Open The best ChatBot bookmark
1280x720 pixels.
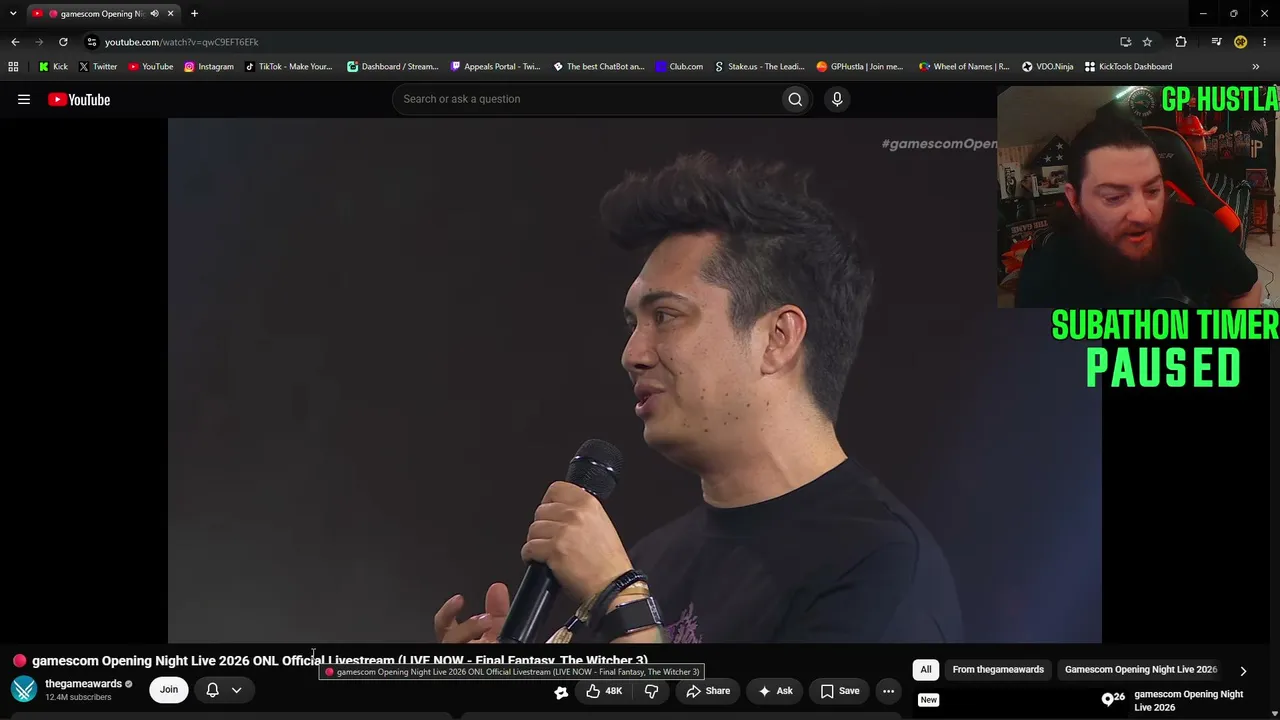coord(599,67)
